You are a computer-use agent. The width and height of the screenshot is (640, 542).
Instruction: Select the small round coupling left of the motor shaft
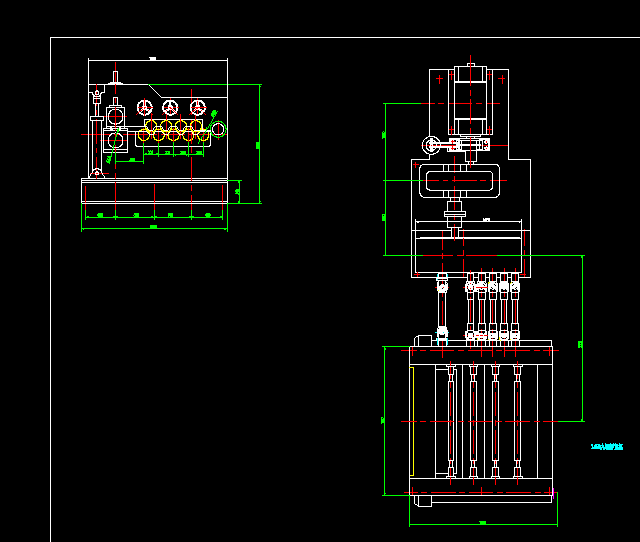[431, 145]
